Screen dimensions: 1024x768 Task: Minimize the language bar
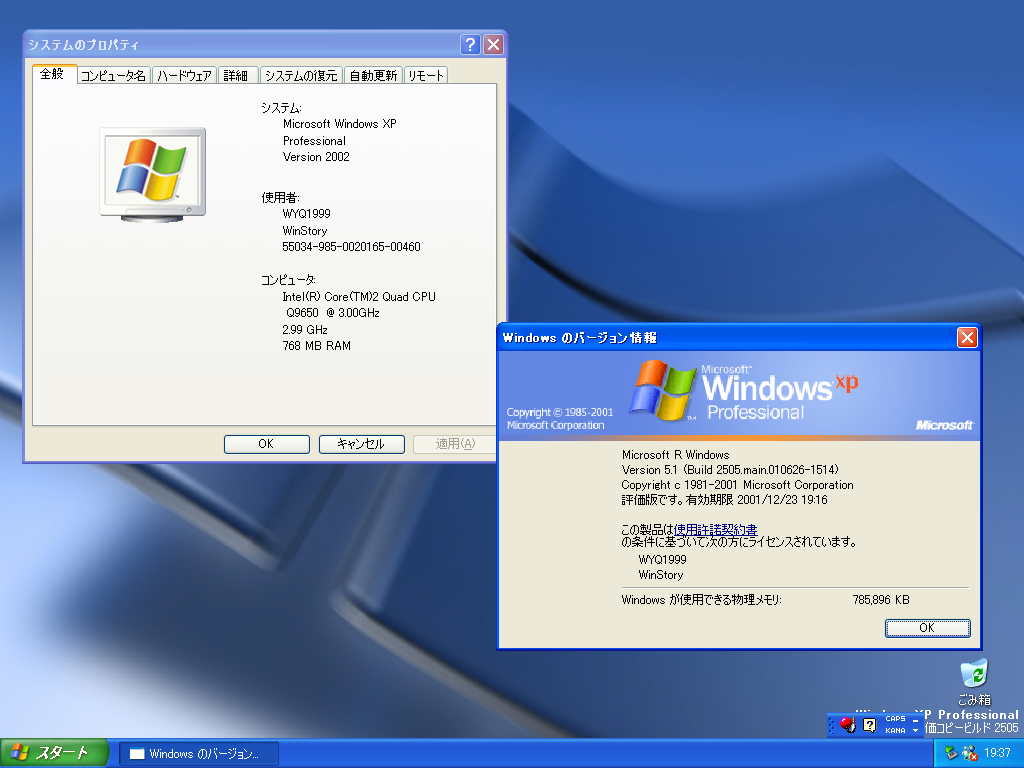point(915,719)
